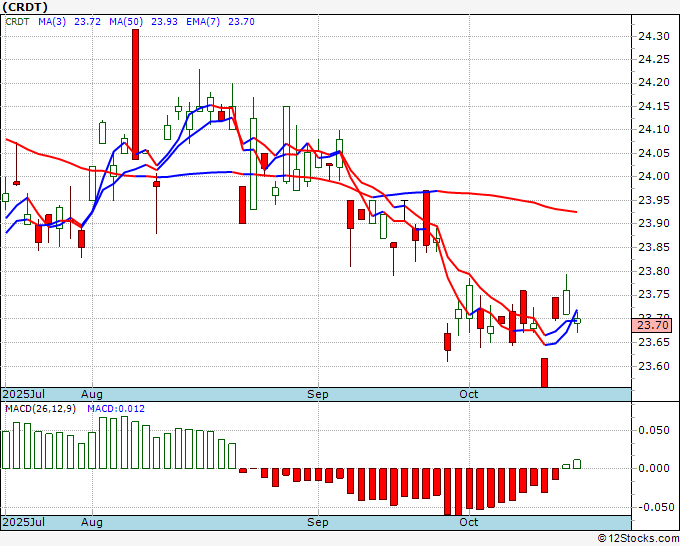Click the MA(50) value 23.93
The height and width of the screenshot is (546, 680).
[x=164, y=22]
